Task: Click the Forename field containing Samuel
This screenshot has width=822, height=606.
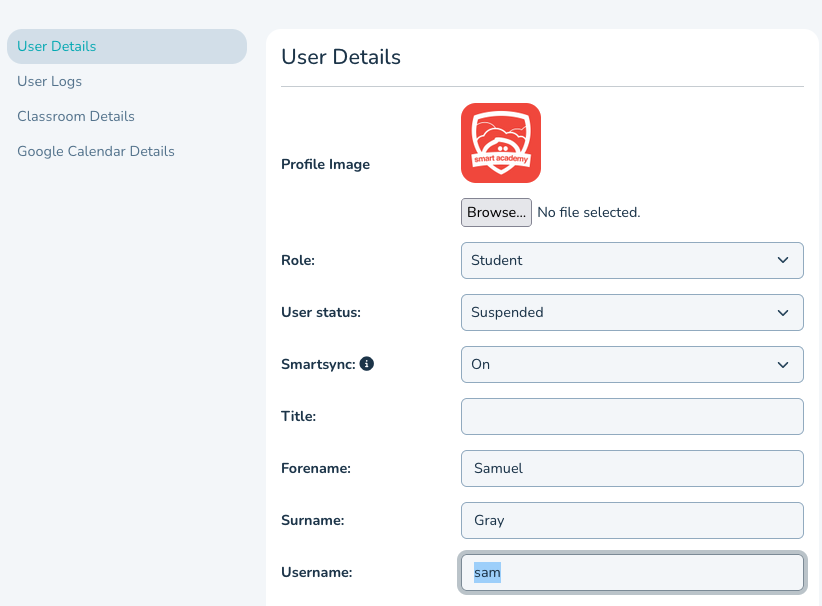Action: tap(632, 468)
